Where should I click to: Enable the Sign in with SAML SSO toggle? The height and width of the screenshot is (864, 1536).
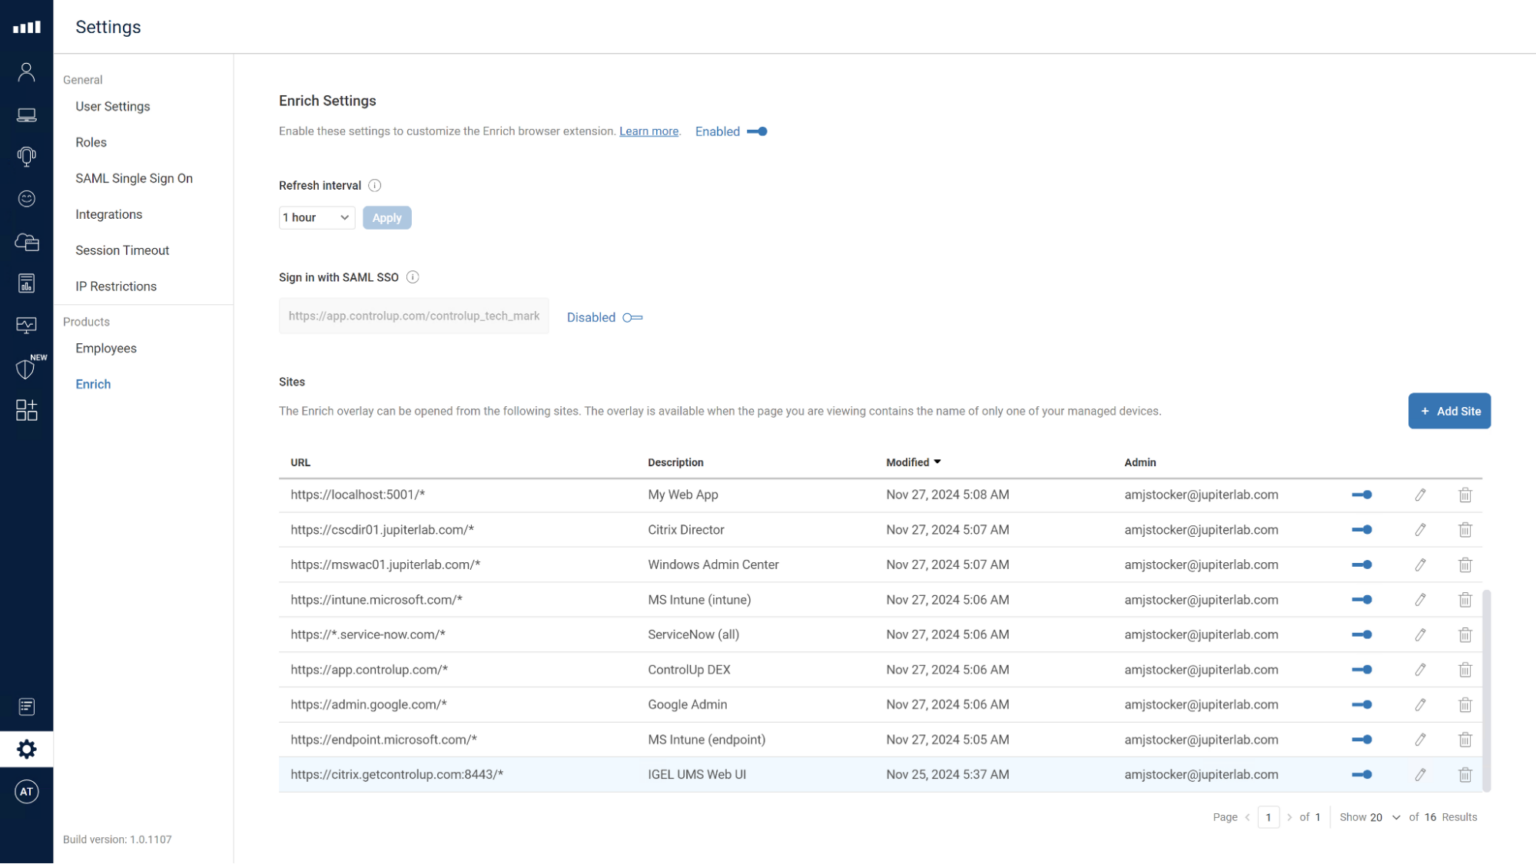pyautogui.click(x=632, y=317)
